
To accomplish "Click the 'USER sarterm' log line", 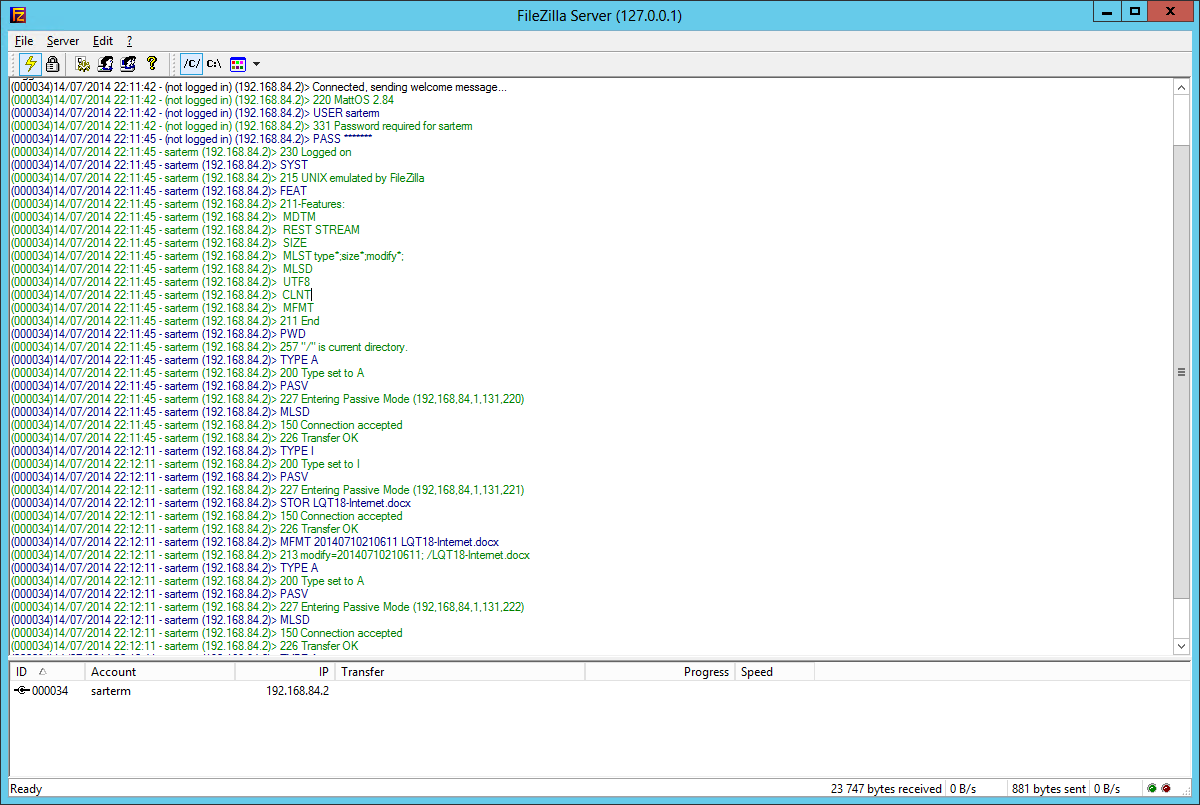I will (195, 113).
